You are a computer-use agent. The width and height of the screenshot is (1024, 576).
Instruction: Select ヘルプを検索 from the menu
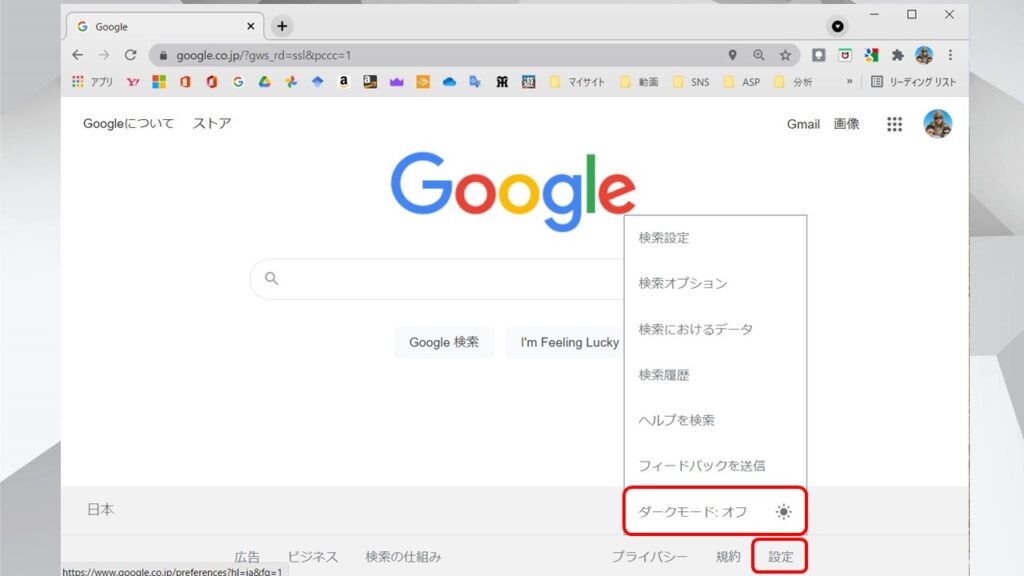coord(715,420)
